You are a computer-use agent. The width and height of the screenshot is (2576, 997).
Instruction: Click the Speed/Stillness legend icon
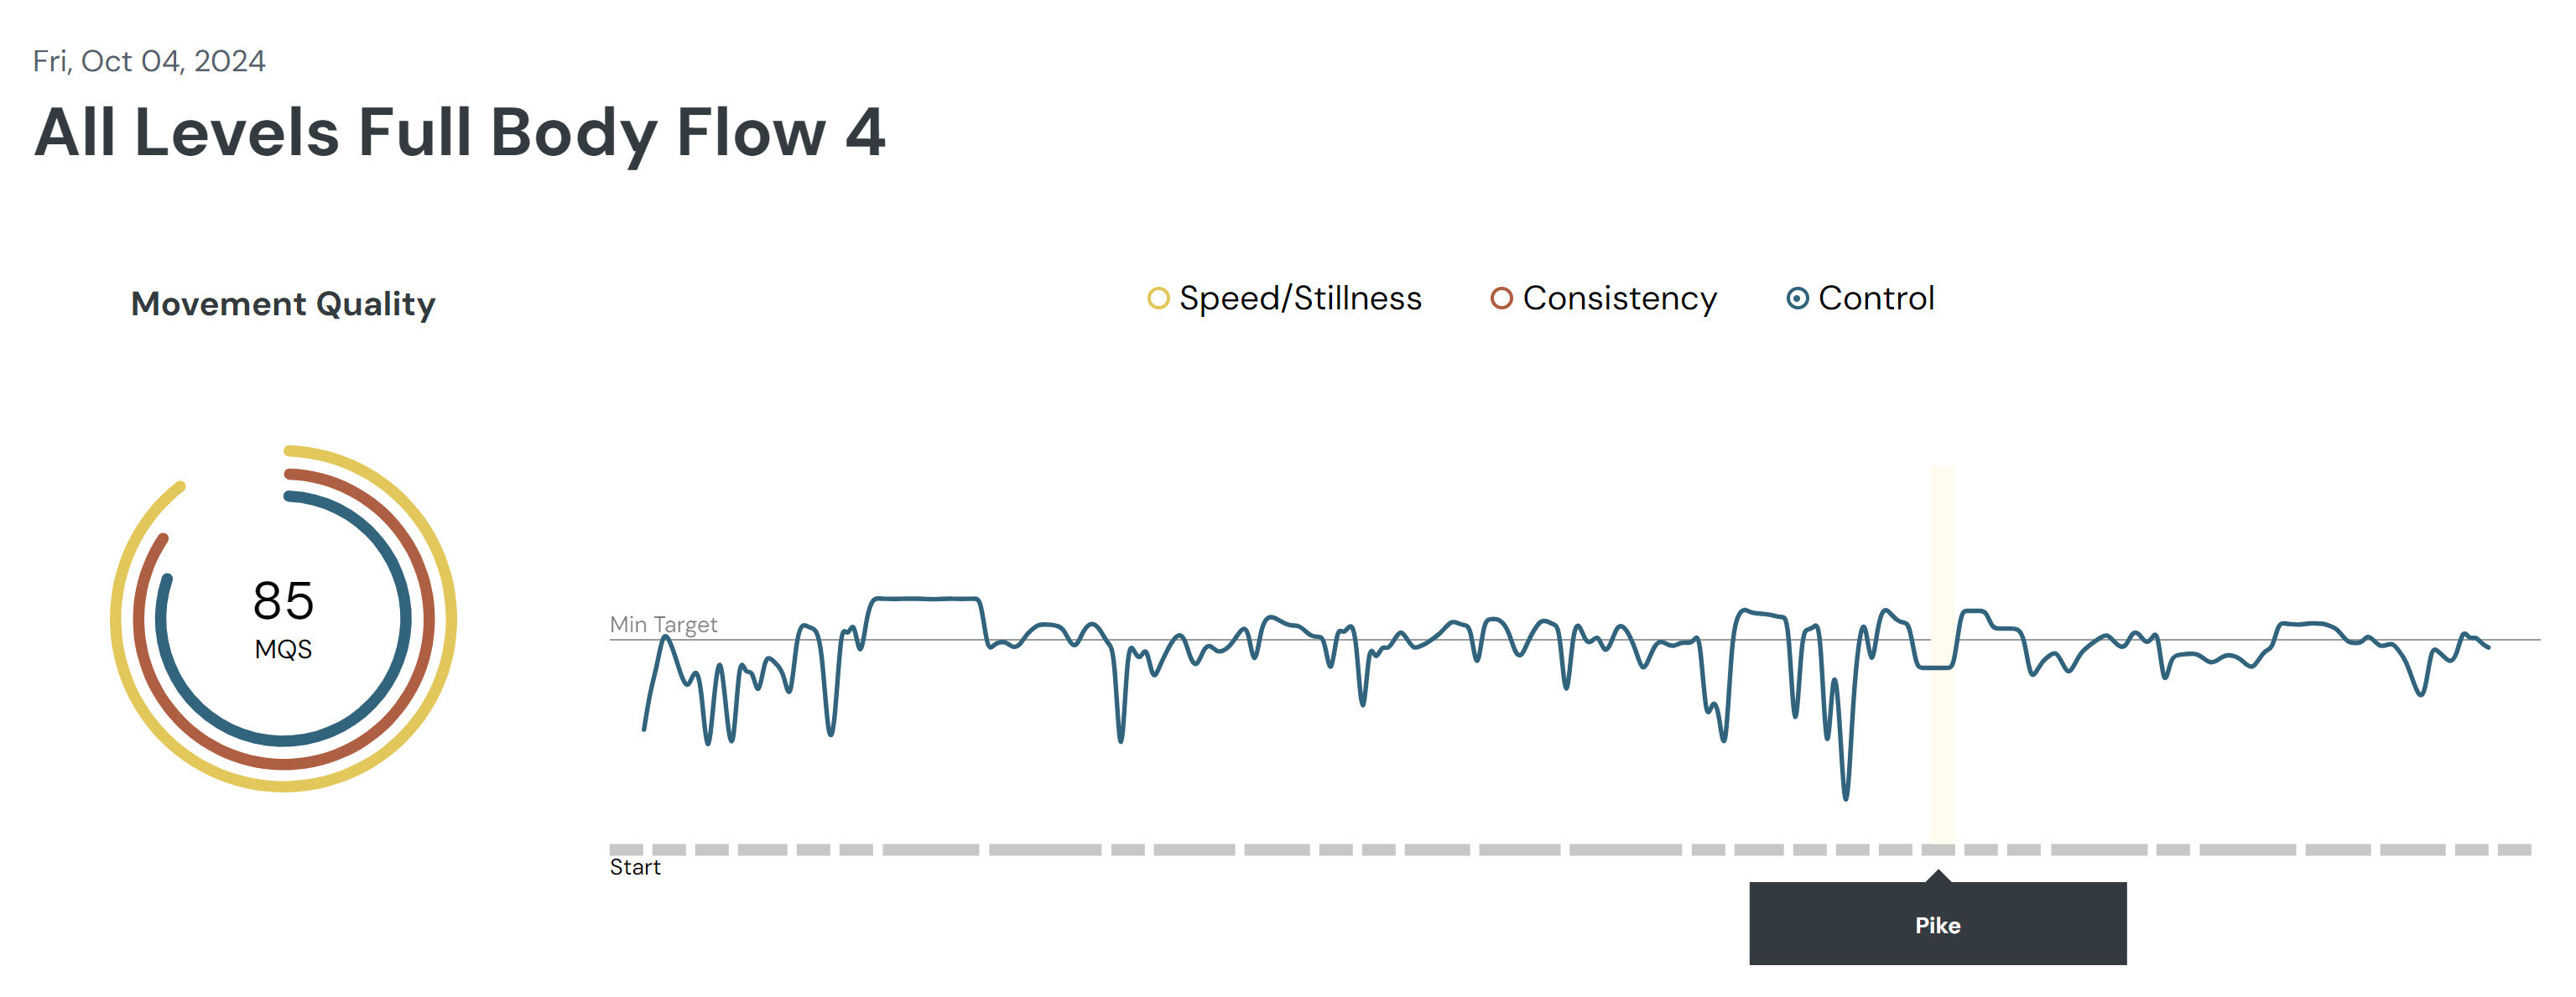[1148, 299]
